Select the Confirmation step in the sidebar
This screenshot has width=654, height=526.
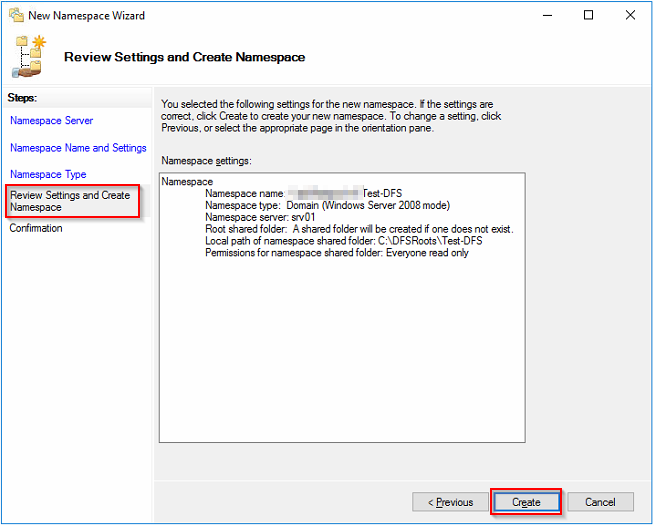click(36, 228)
